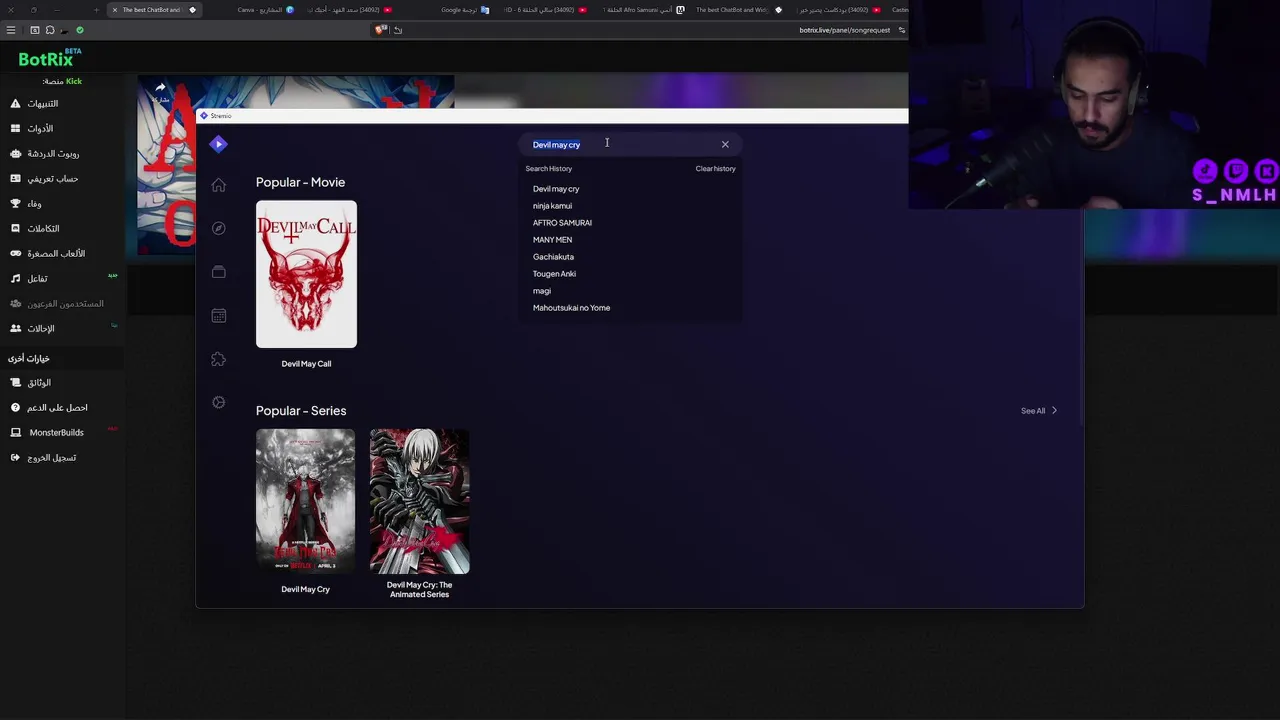Open the Devil May Call movie poster
Image resolution: width=1280 pixels, height=720 pixels.
tap(306, 275)
